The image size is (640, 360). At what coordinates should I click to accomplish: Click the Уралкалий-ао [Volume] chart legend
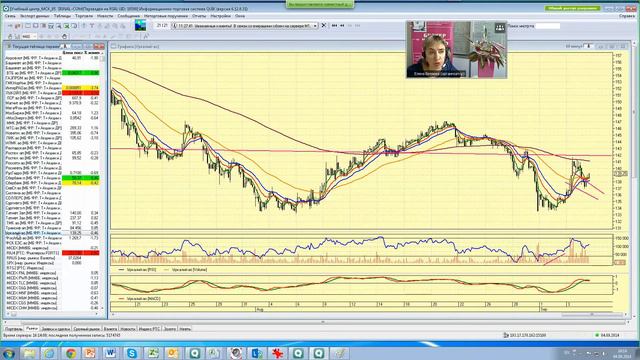[185, 270]
